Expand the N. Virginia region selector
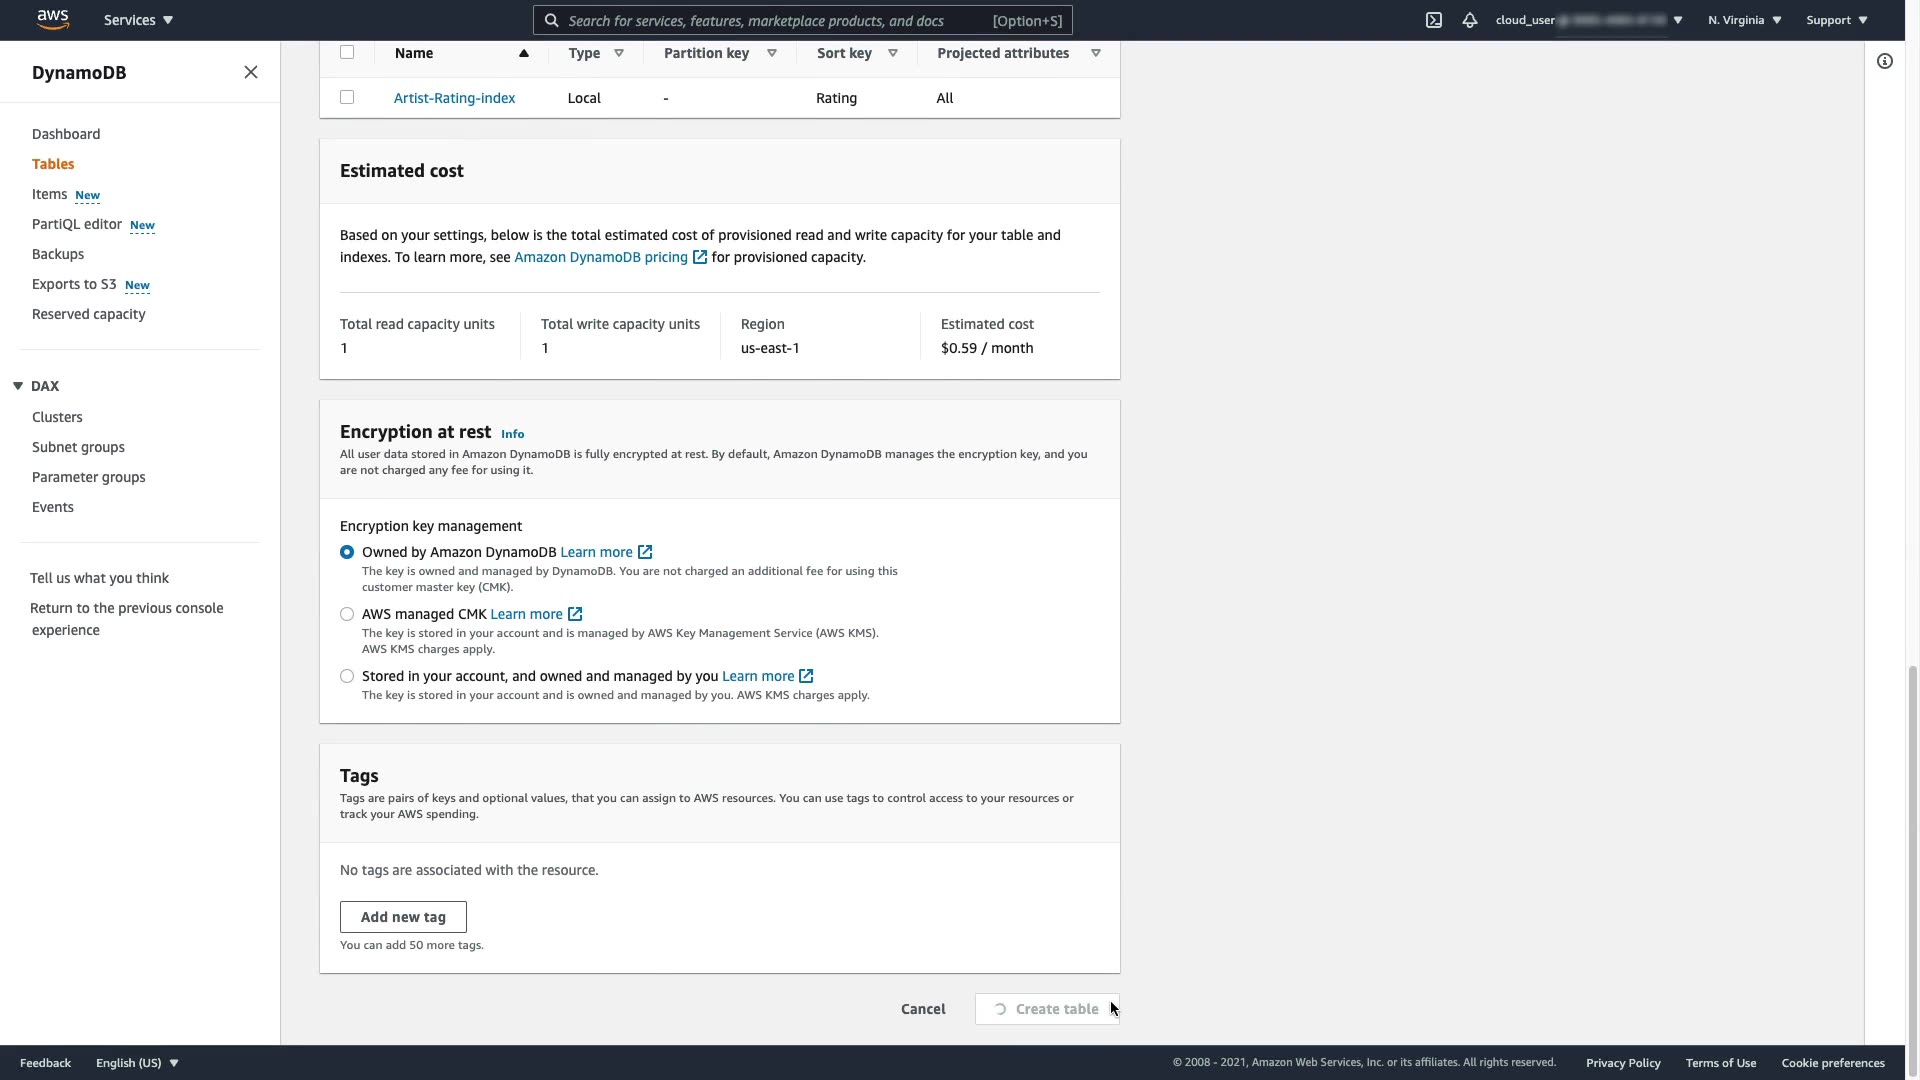This screenshot has width=1920, height=1080. pyautogui.click(x=1744, y=20)
